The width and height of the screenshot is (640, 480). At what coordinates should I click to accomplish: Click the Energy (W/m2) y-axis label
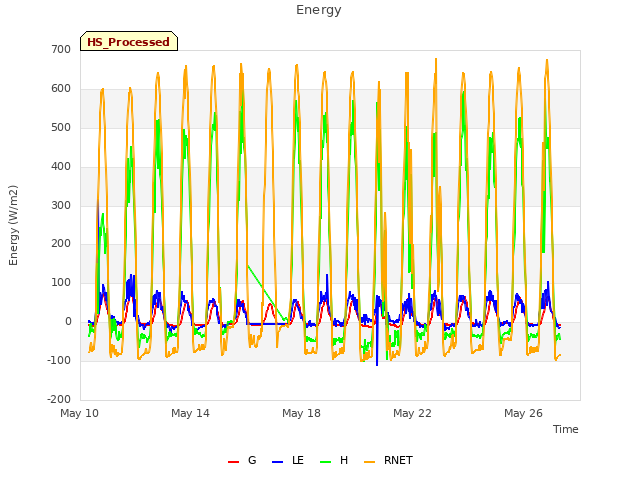click(x=13, y=225)
